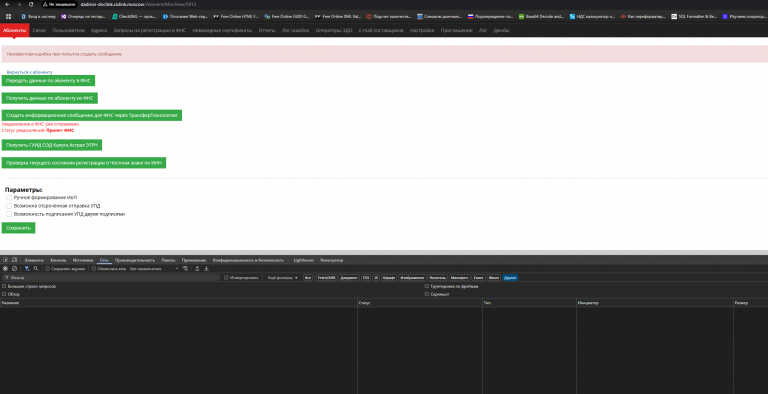This screenshot has height=394, width=768.
Task: Sort by the 'Инициатор' column header
Action: [654, 303]
